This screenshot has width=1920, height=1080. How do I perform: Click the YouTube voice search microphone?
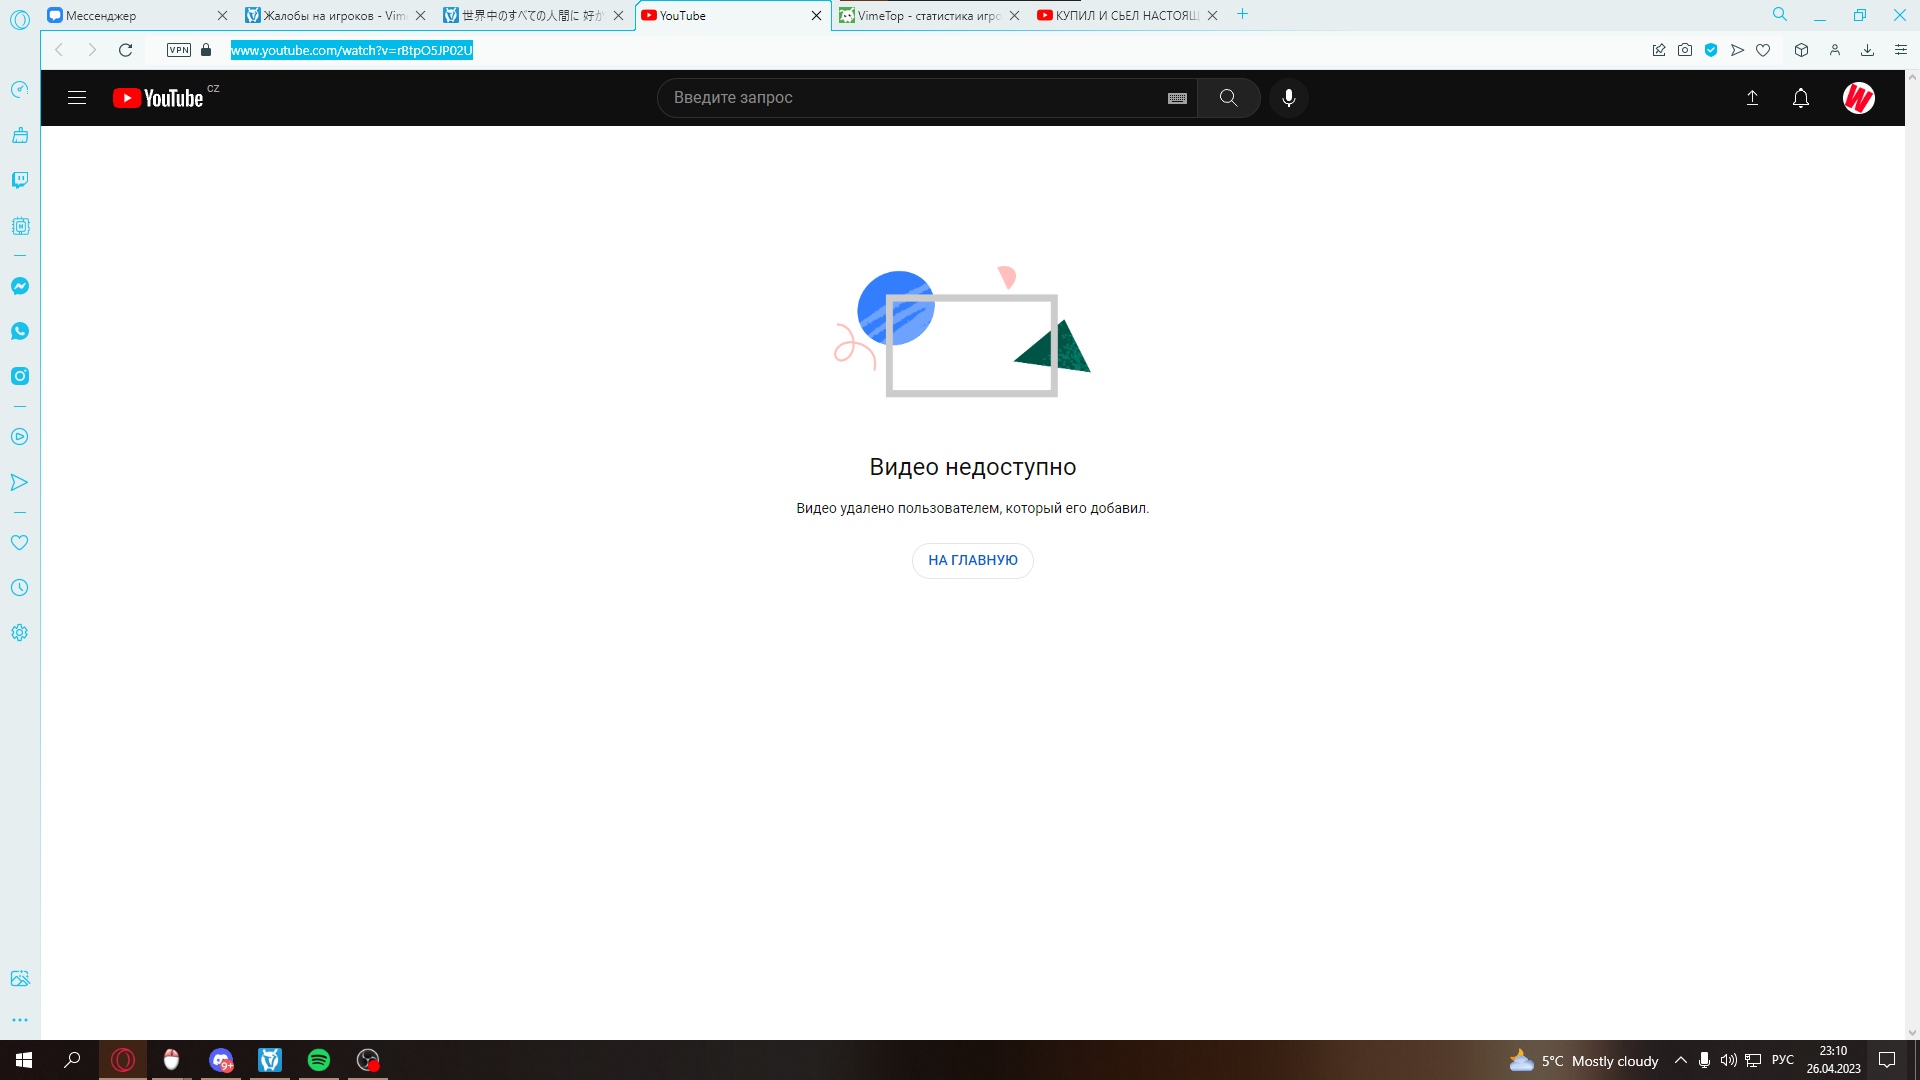point(1288,98)
